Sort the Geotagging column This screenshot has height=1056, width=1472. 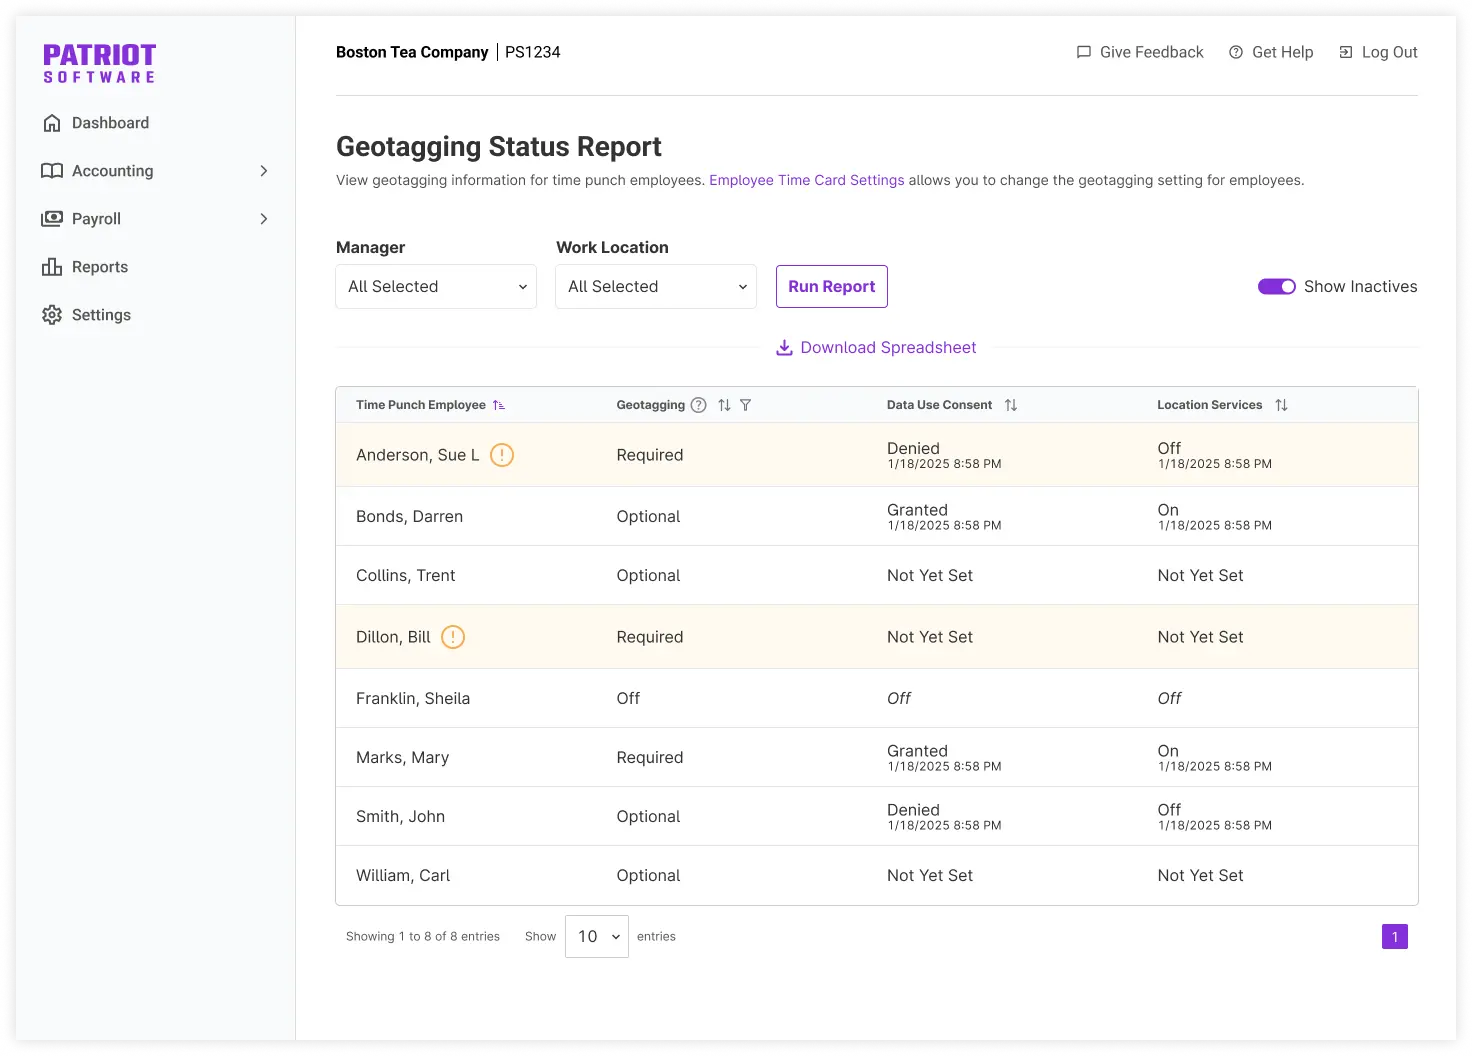pos(724,405)
